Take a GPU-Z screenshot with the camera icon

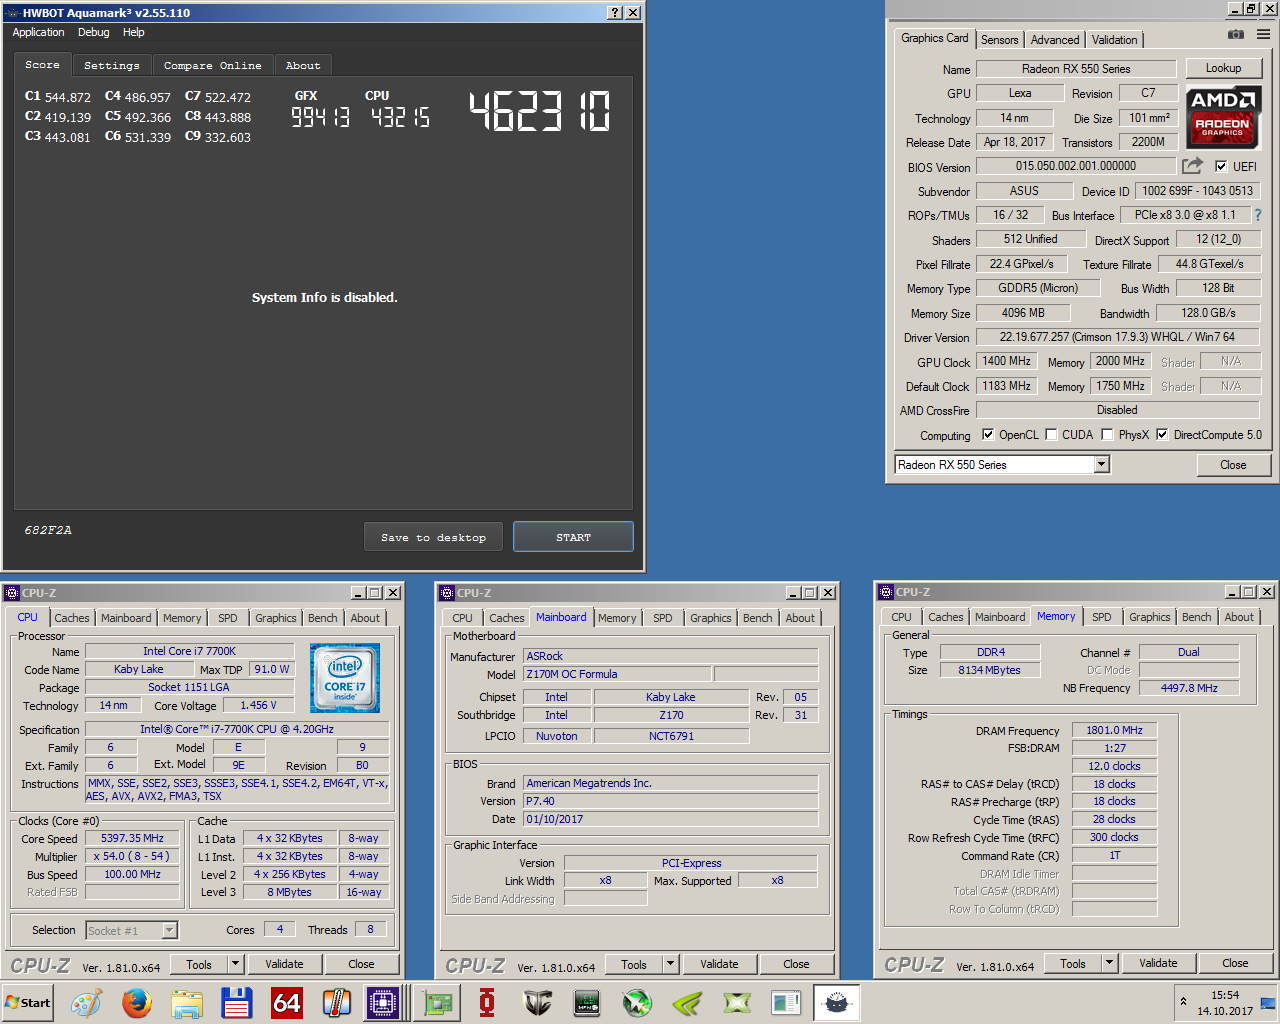(1236, 34)
